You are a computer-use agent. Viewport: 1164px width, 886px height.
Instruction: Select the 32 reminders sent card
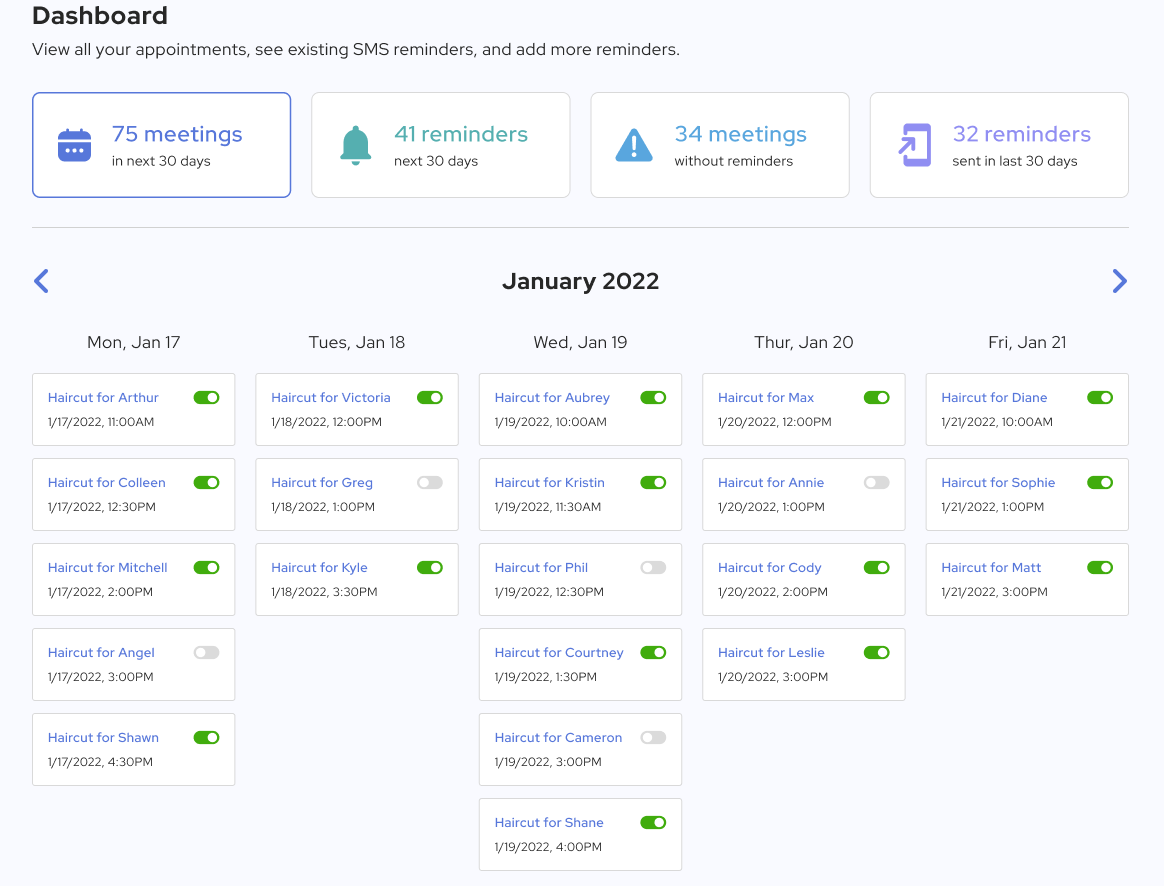(x=999, y=145)
